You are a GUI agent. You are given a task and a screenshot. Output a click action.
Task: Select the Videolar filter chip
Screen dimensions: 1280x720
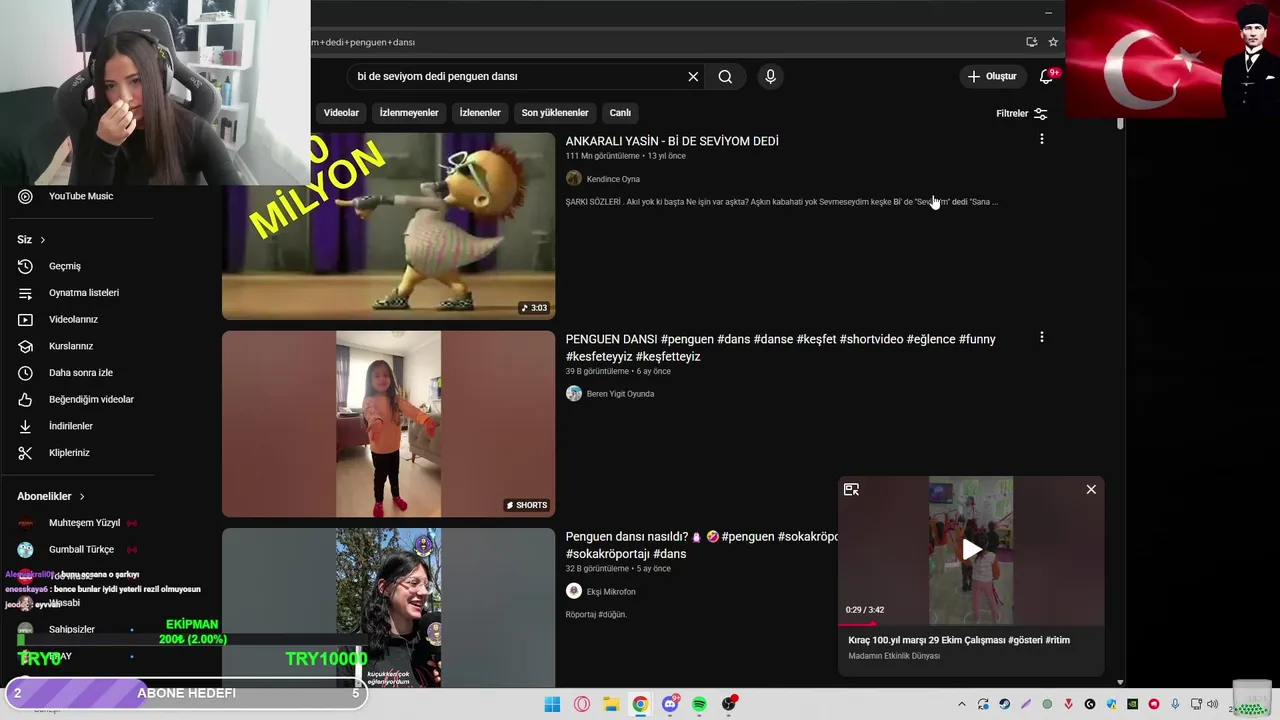point(341,113)
